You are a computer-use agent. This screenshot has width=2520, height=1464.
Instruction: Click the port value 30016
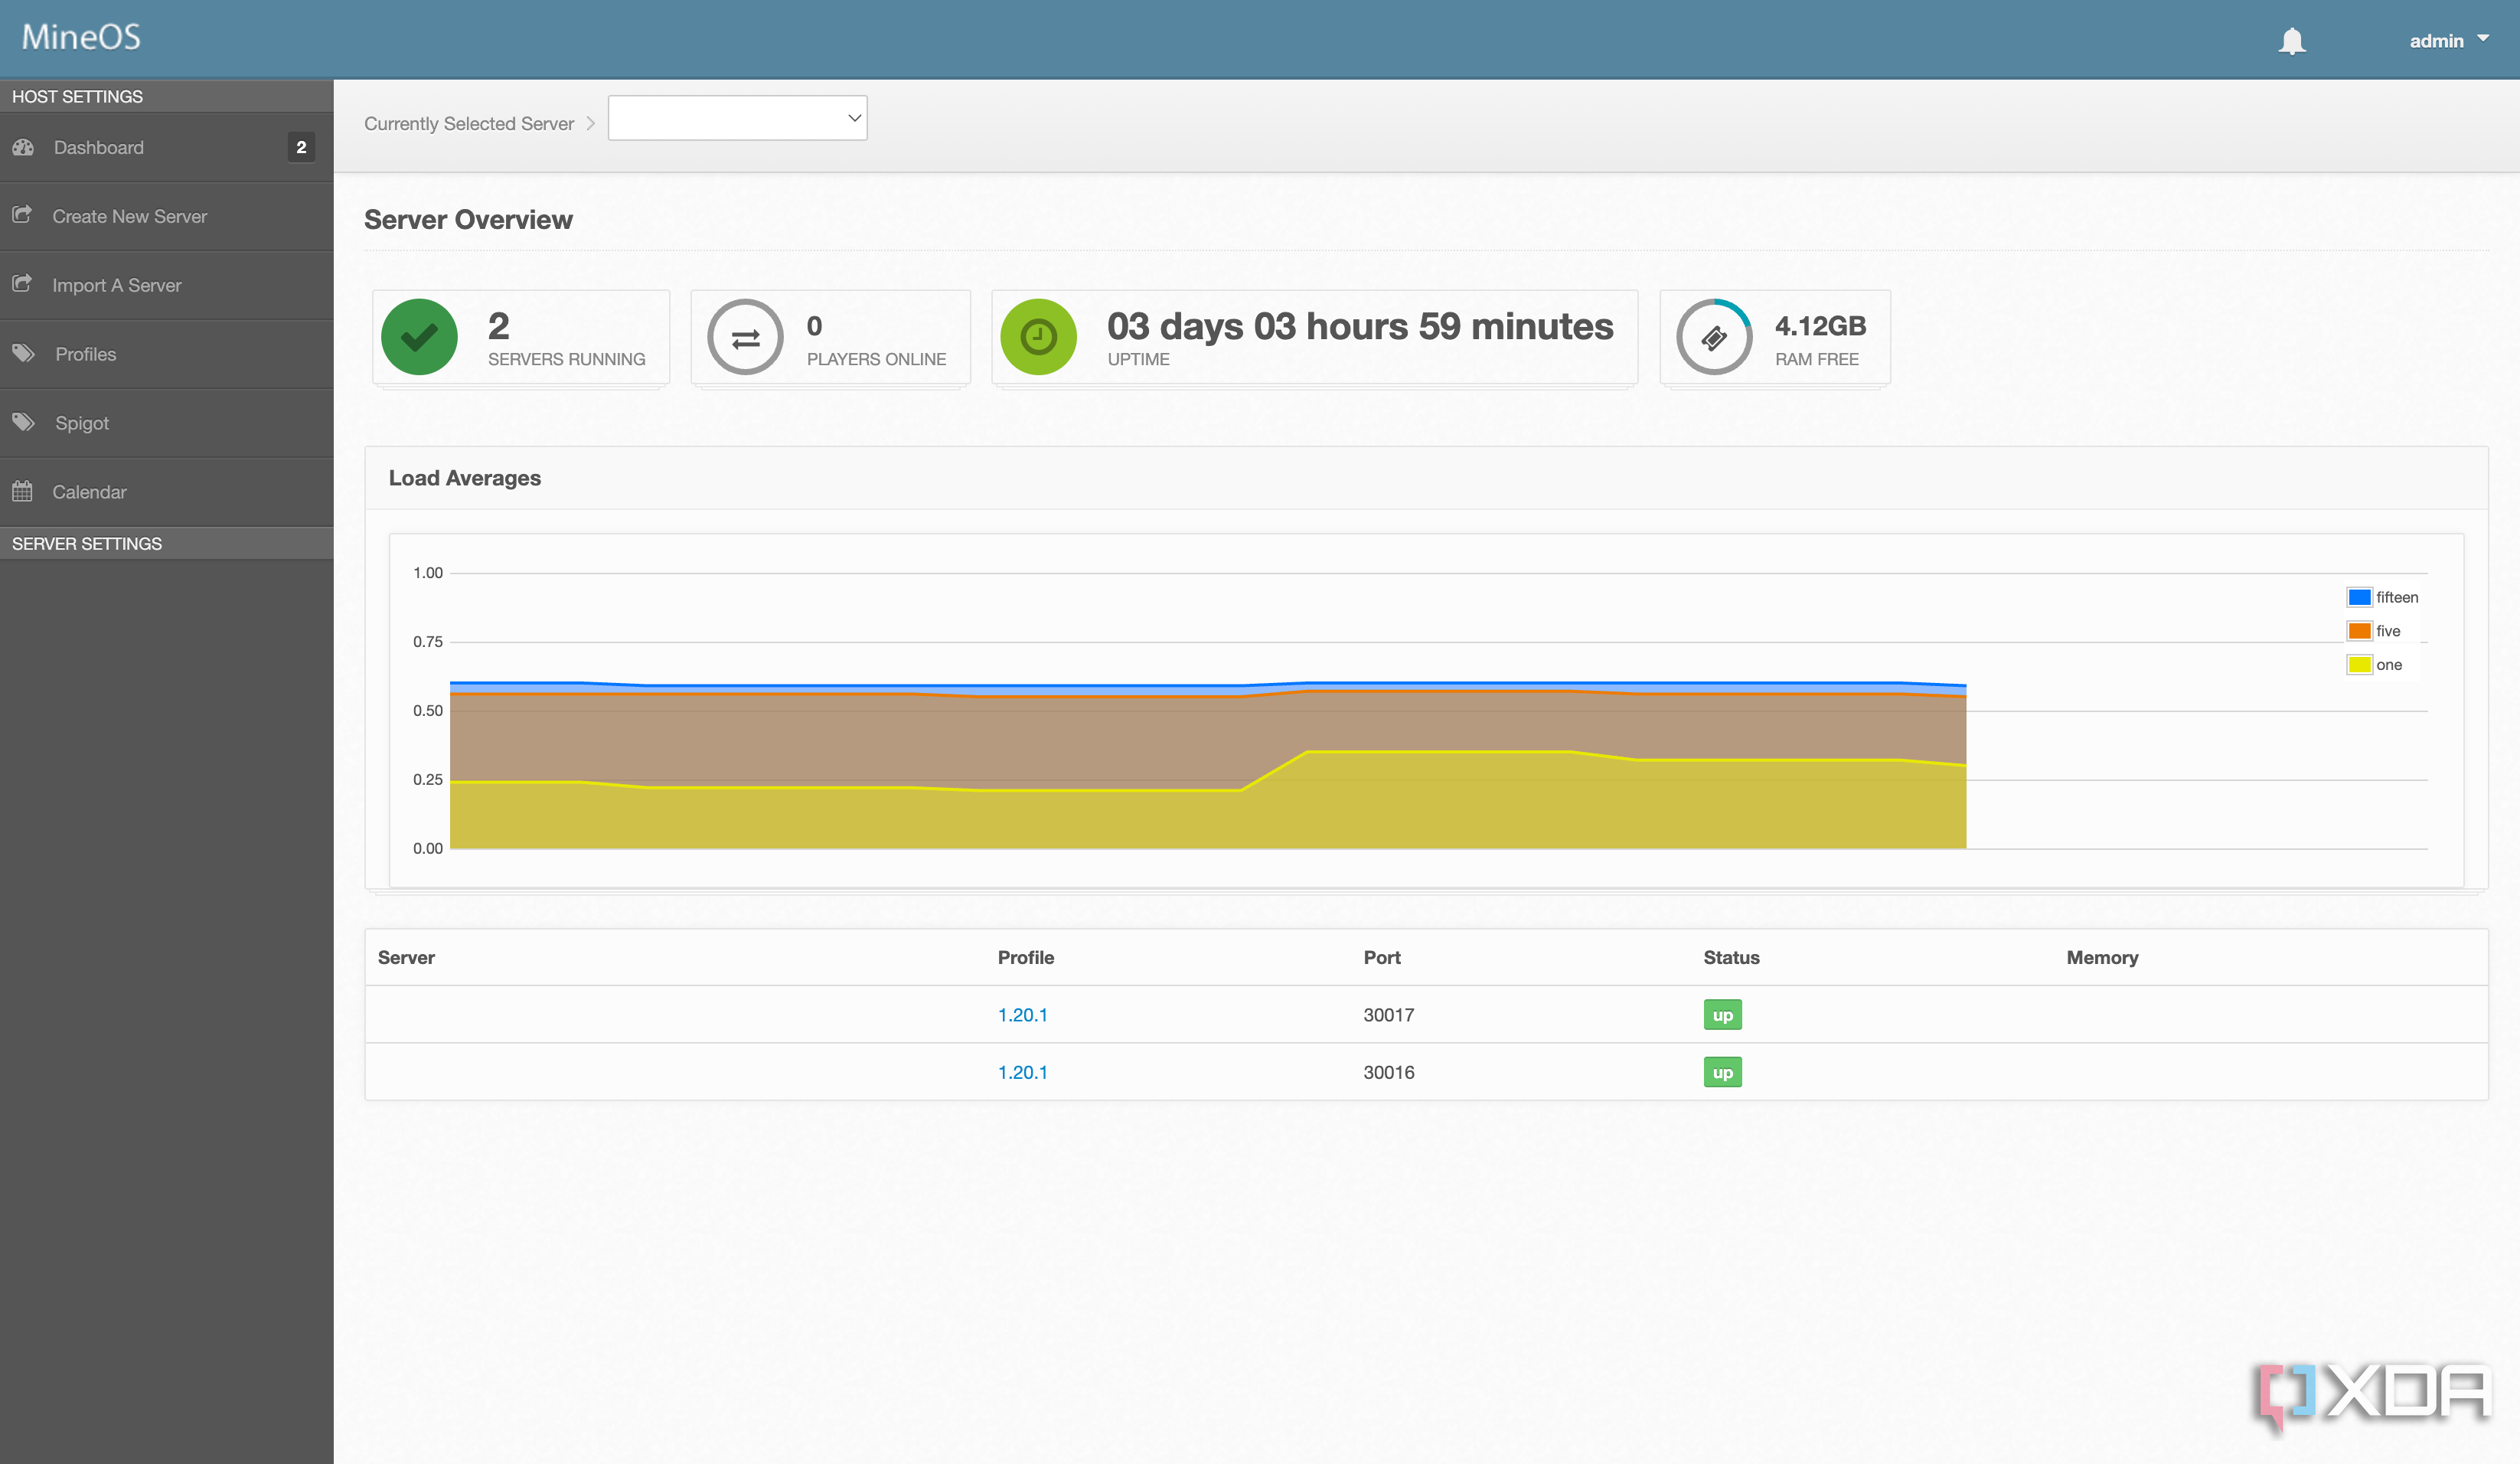click(x=1388, y=1072)
